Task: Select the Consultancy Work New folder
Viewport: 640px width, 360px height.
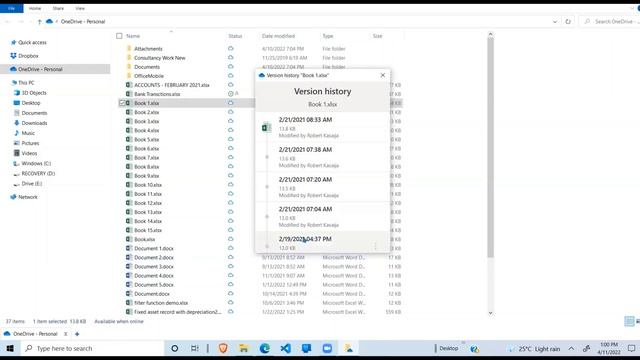Action: pos(160,58)
